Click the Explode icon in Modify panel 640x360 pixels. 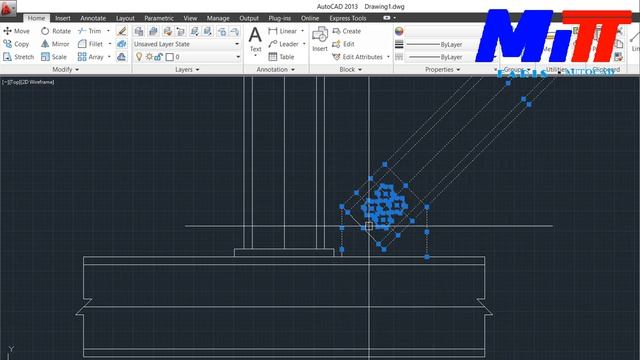point(122,44)
